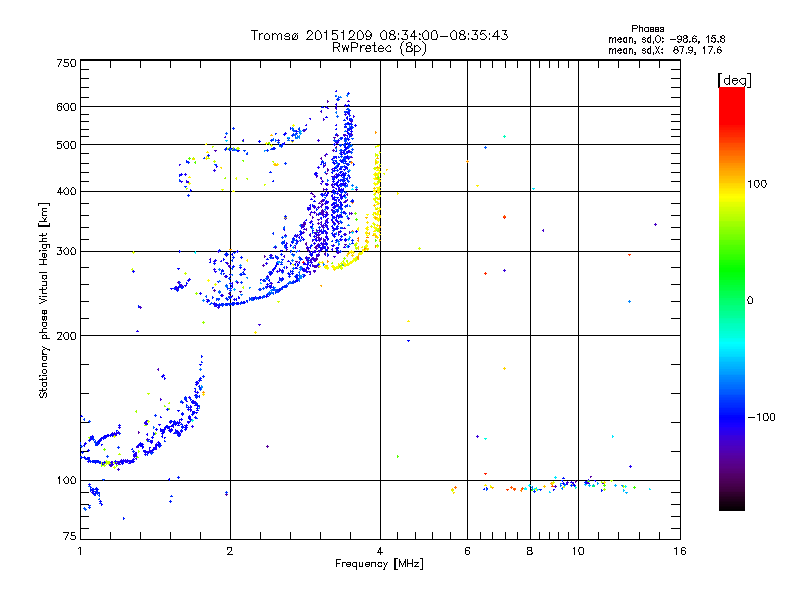Click the color bar tick label "100" beside the yellow band
Image resolution: width=800 pixels, height=600 pixels.
click(757, 184)
